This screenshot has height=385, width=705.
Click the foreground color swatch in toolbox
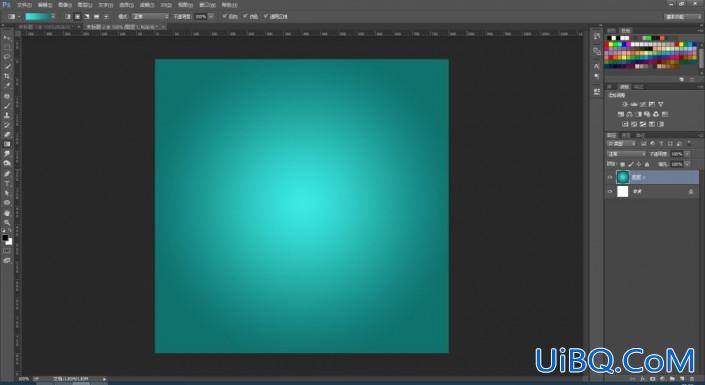pos(5,237)
